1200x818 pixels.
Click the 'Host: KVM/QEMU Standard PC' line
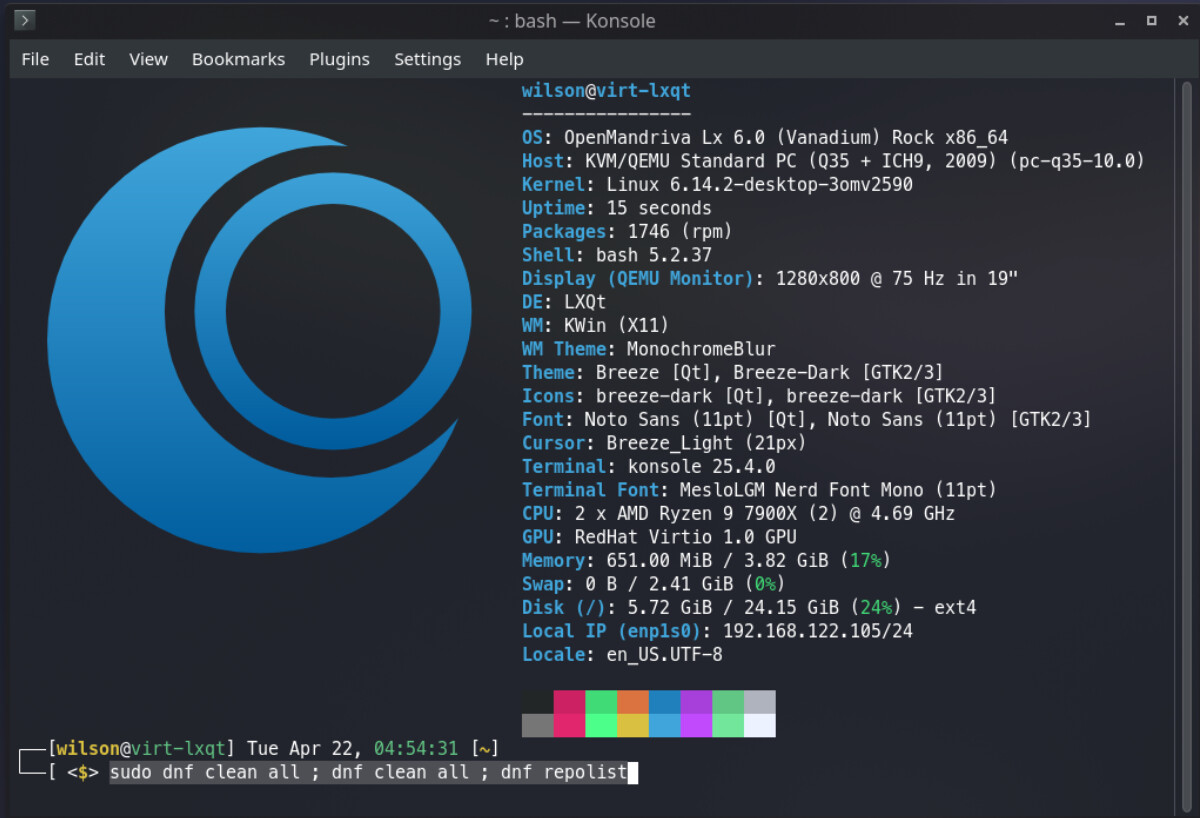833,161
